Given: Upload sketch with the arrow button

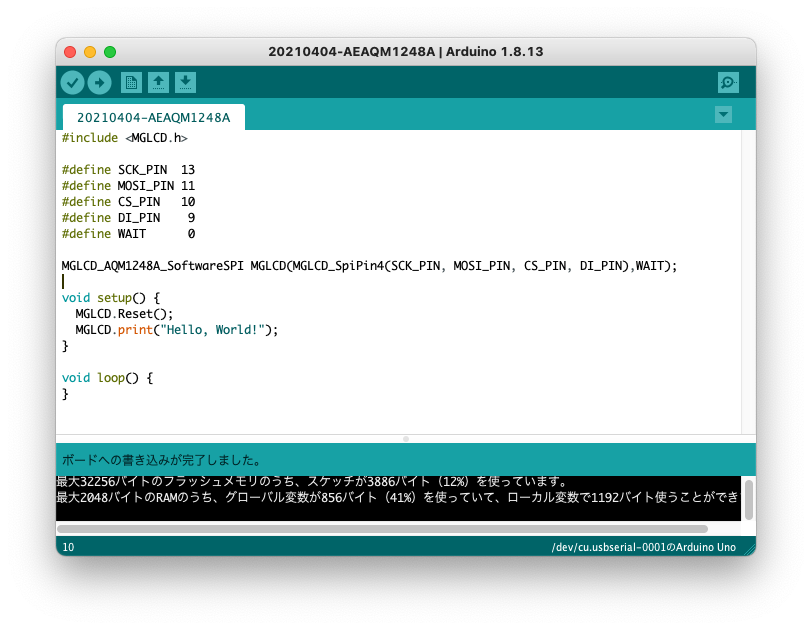Looking at the screenshot, I should 99,83.
